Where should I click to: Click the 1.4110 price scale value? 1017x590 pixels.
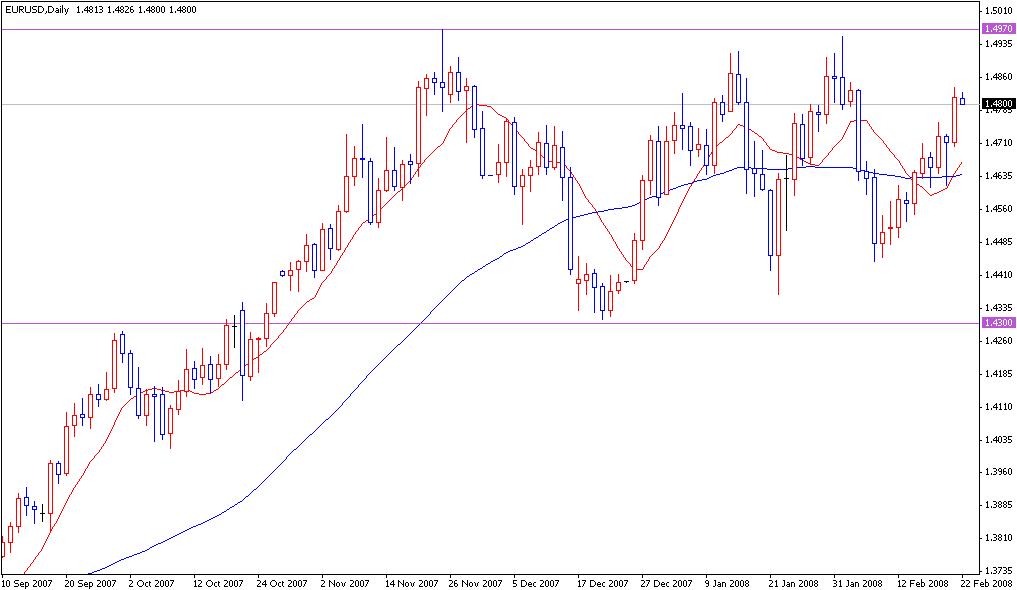click(999, 407)
